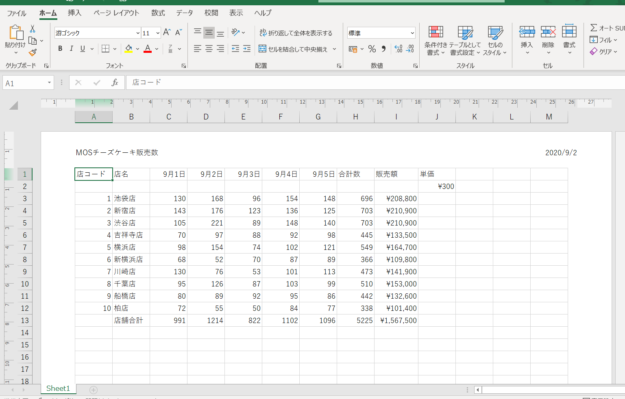Click the Cut scissors icon

[x=33, y=29]
